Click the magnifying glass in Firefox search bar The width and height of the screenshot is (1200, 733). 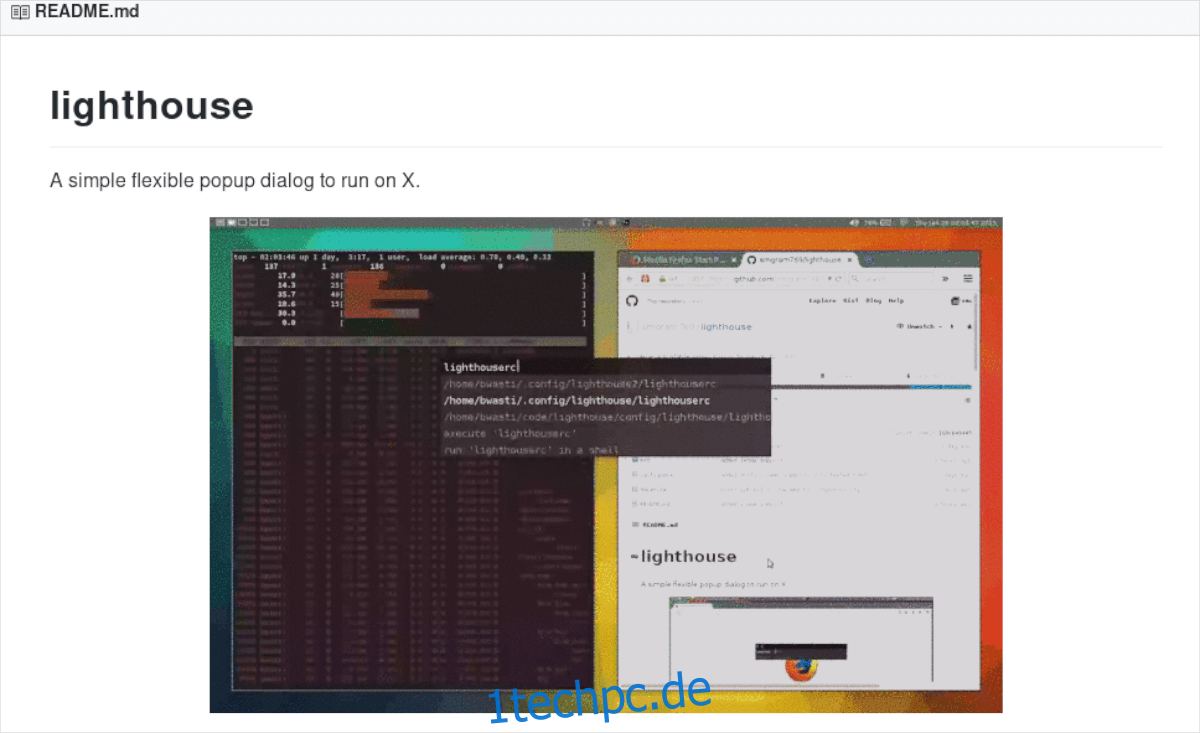[x=854, y=278]
